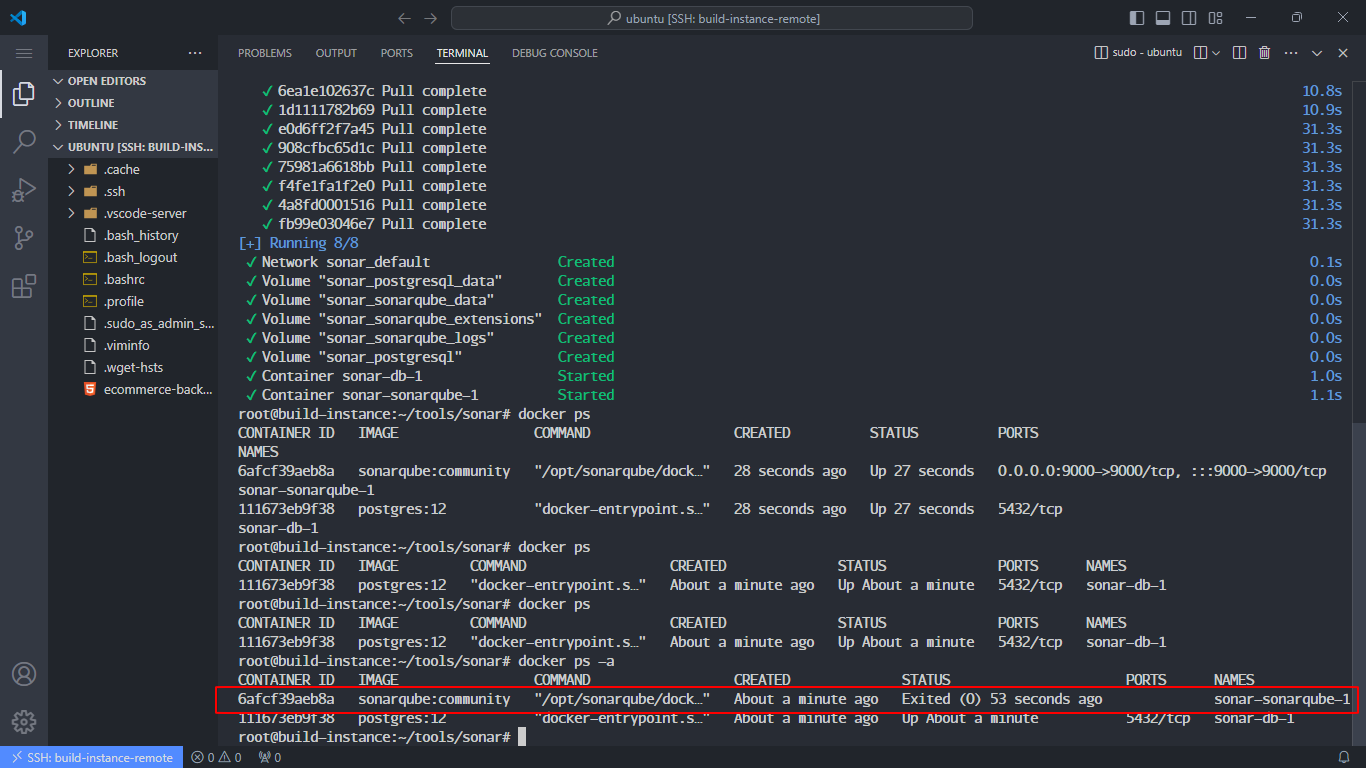Click sonar-sonarqube-1 name in highlighted row
The width and height of the screenshot is (1366, 768).
(1282, 699)
